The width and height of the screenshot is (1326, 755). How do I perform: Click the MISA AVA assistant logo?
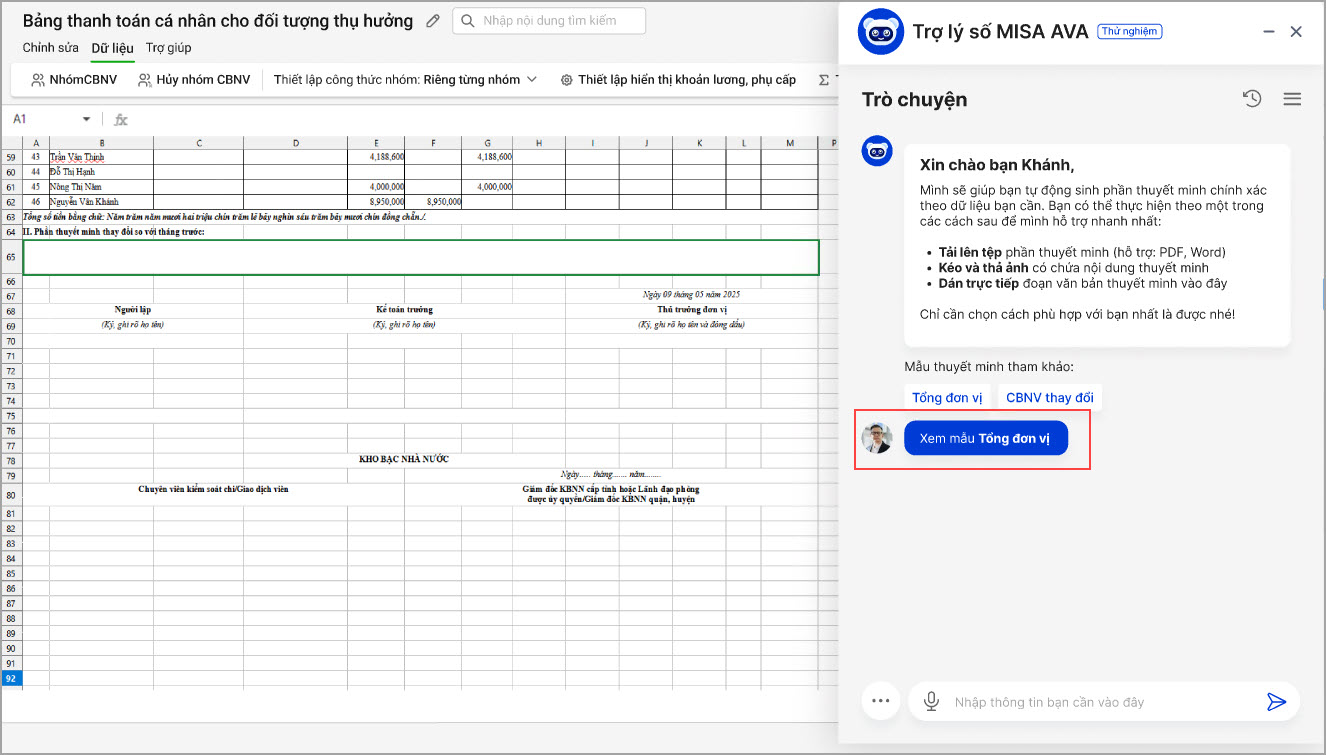881,32
